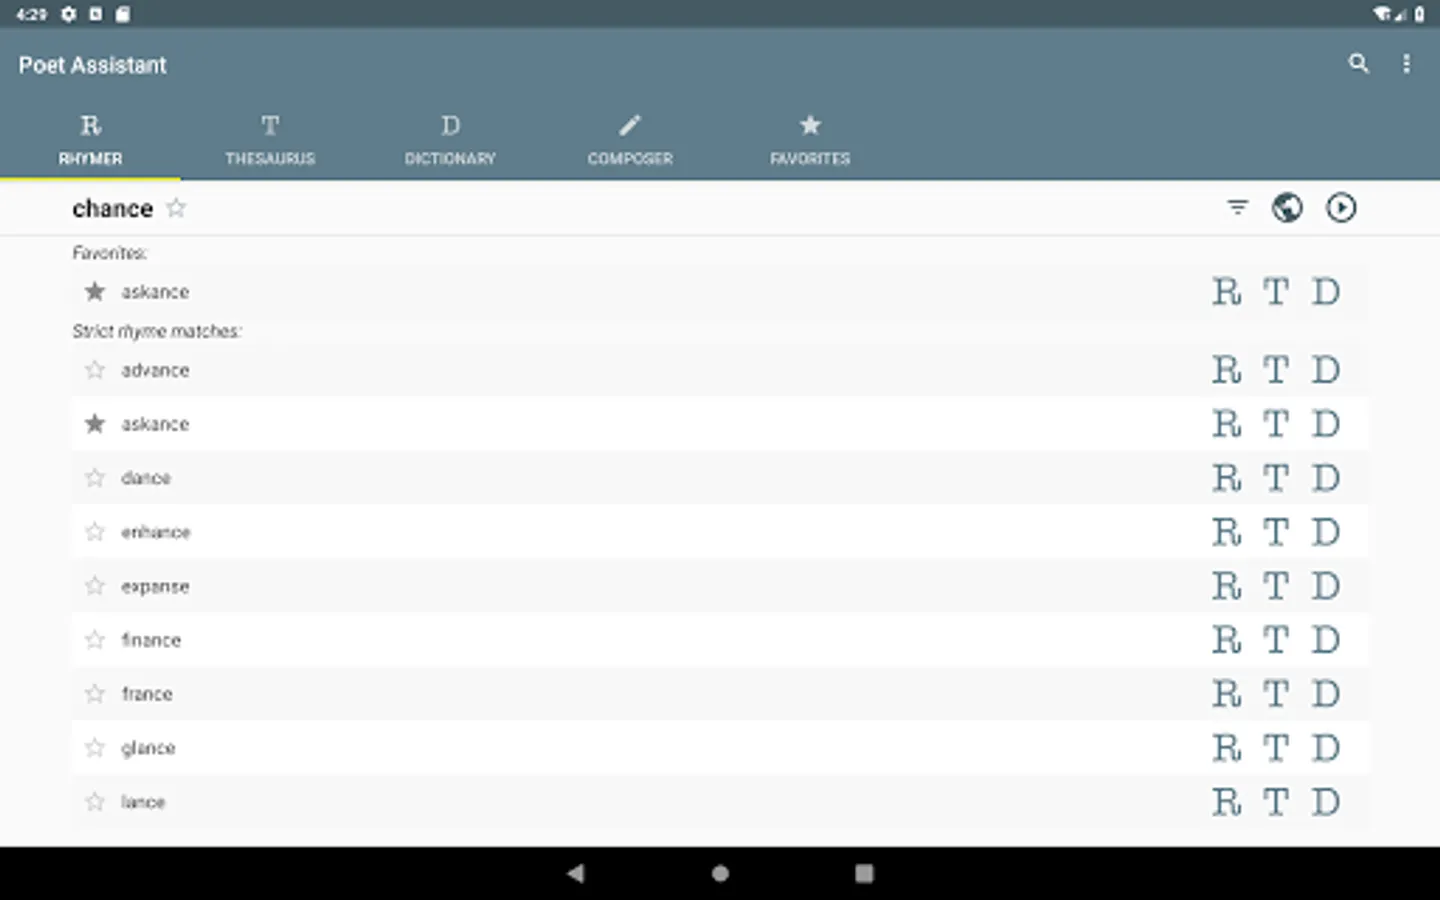This screenshot has width=1440, height=900.
Task: Open the overflow menu with three dots
Action: tap(1406, 64)
